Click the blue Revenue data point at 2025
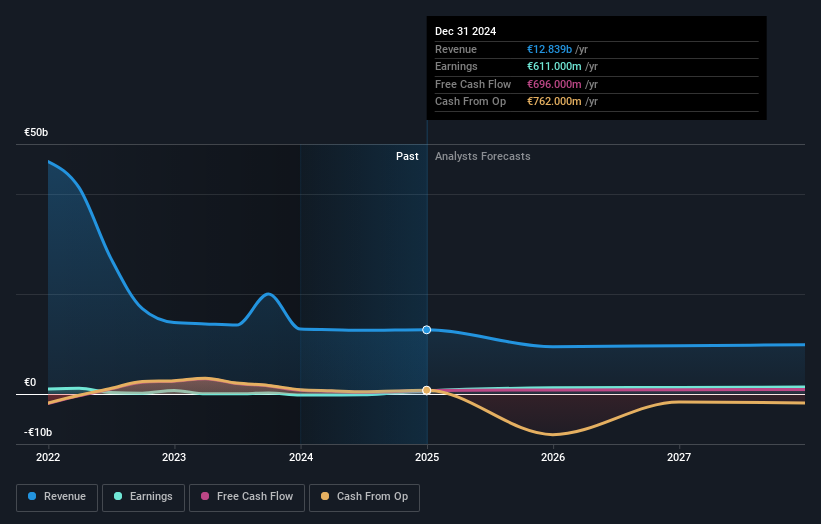The height and width of the screenshot is (524, 821). pyautogui.click(x=427, y=330)
